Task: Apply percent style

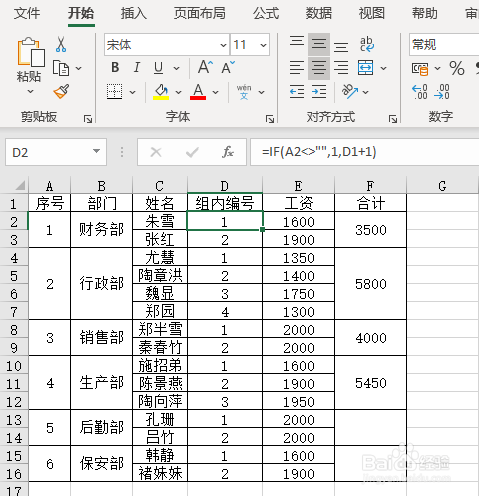Action: click(x=456, y=68)
